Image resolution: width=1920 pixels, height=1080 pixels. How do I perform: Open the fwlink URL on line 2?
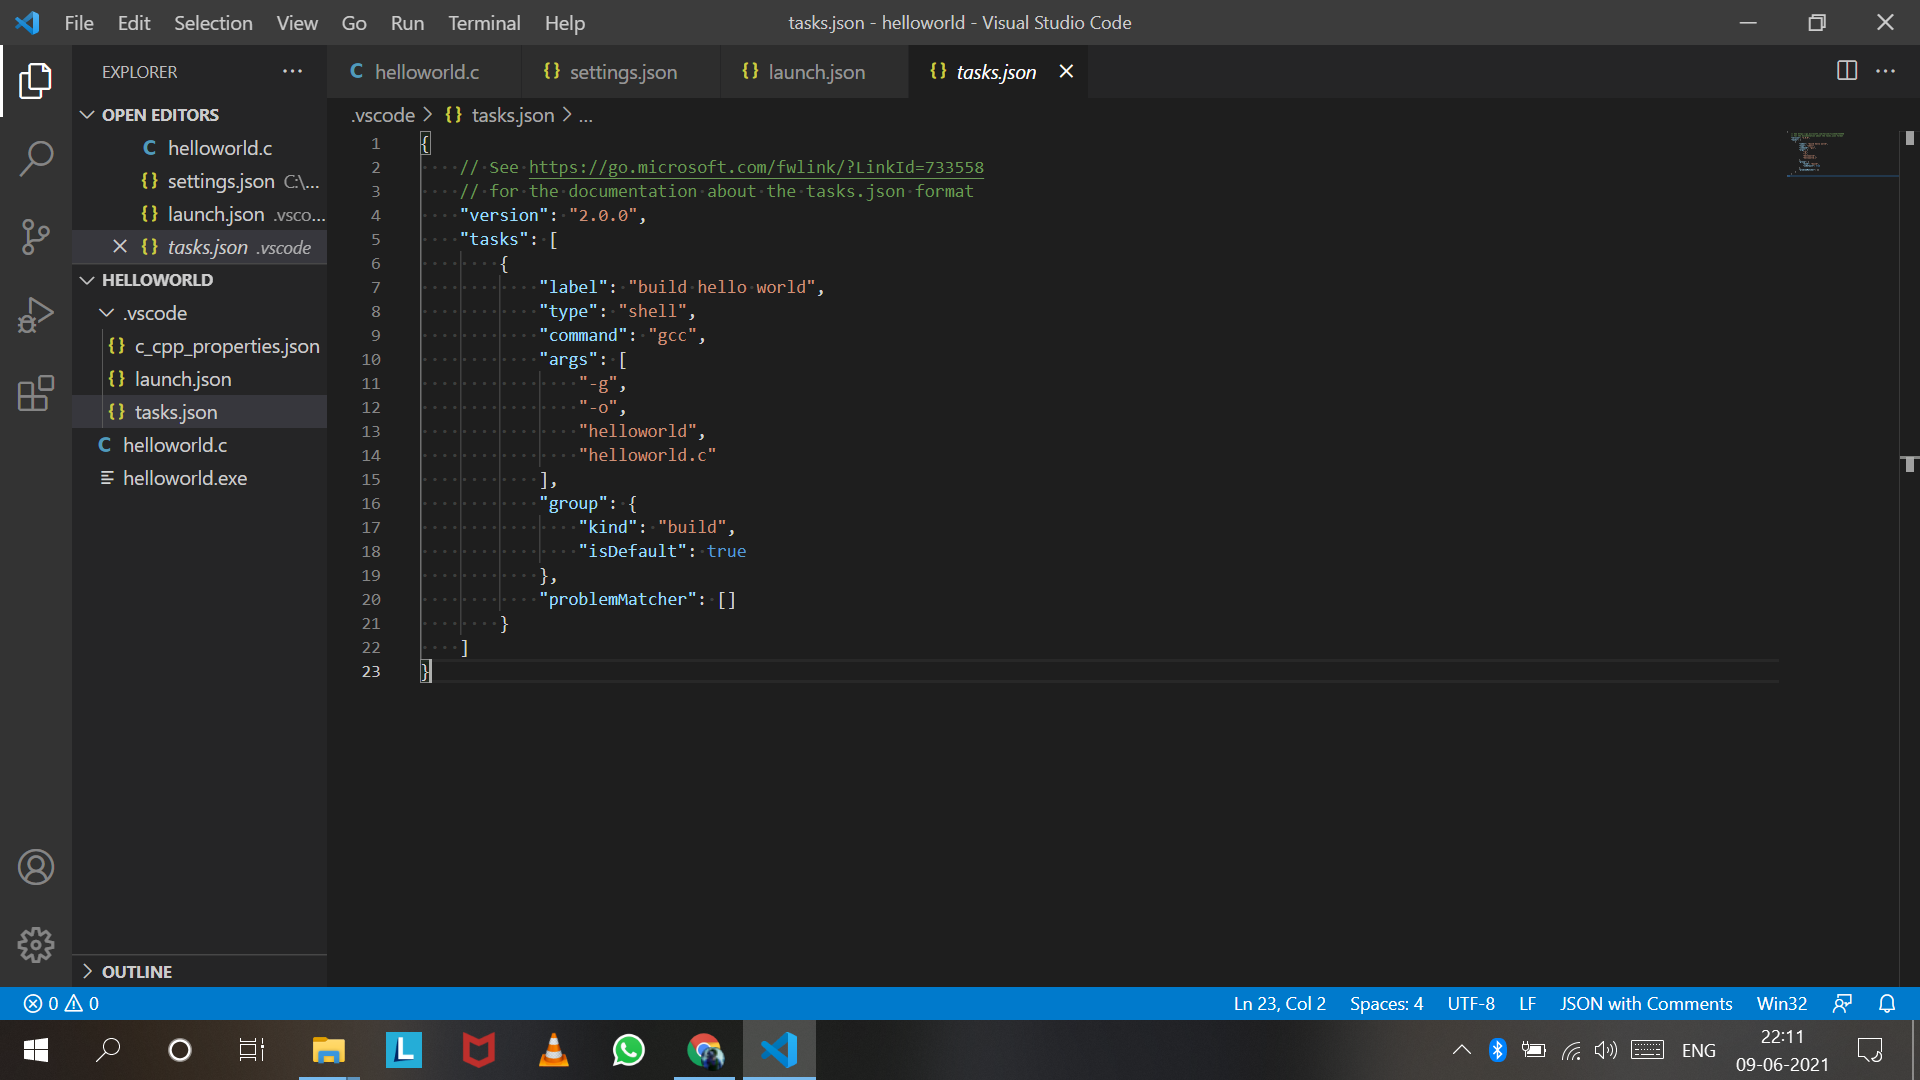[756, 167]
